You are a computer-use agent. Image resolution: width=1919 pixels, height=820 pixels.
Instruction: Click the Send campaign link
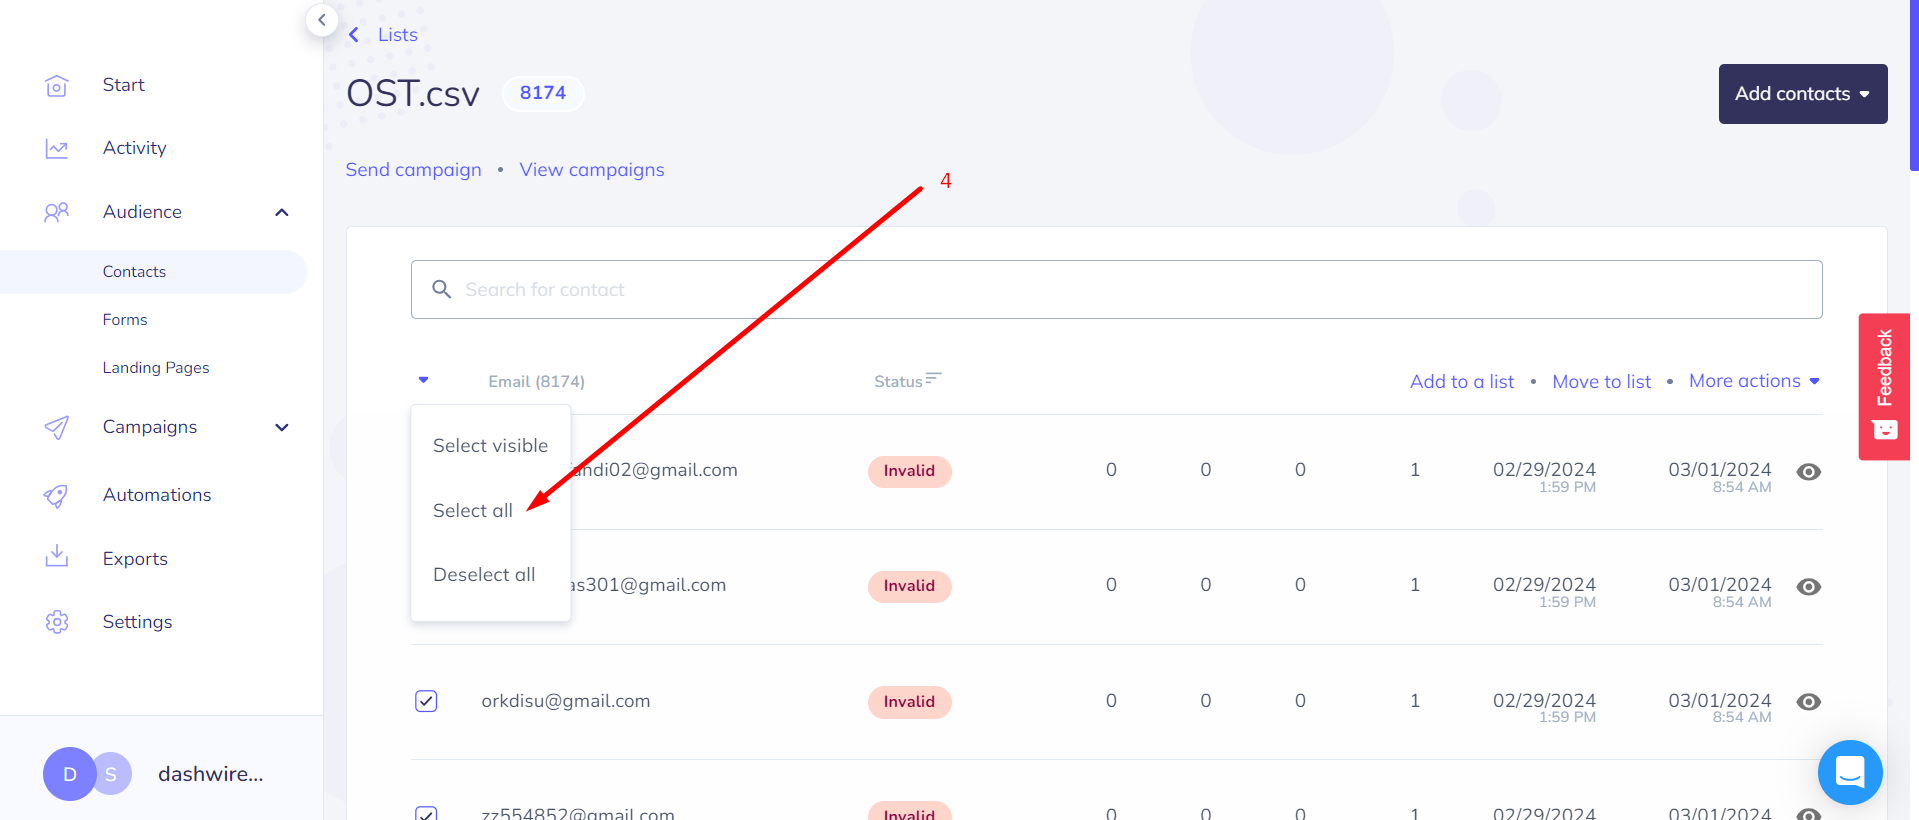[x=414, y=170]
